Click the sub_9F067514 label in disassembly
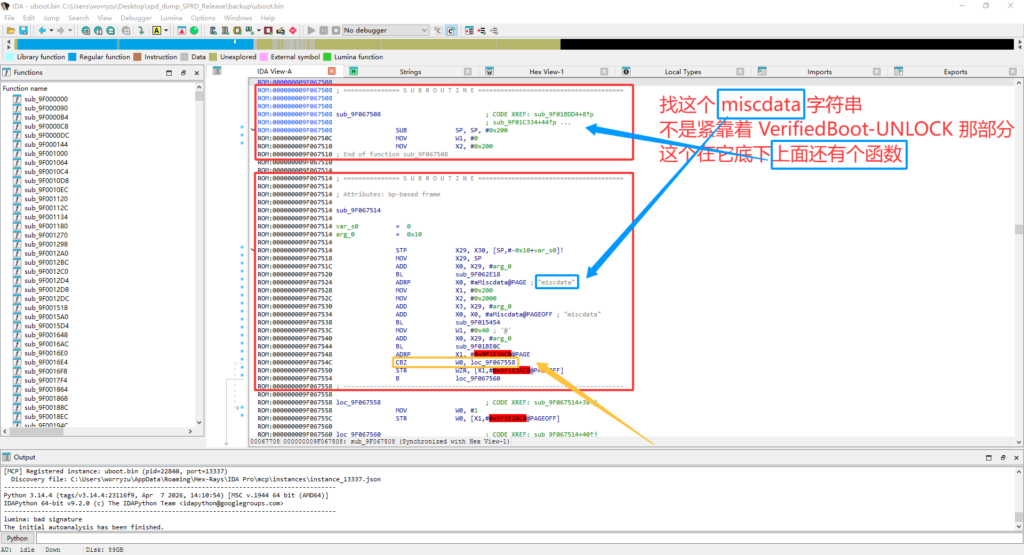The height and width of the screenshot is (555, 1024). pos(358,210)
